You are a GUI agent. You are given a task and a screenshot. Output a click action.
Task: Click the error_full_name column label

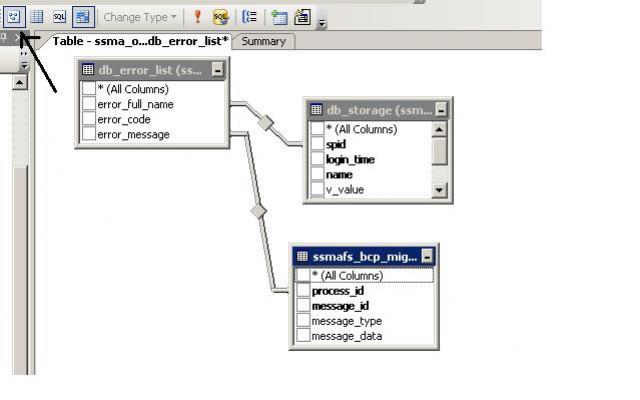click(x=136, y=104)
